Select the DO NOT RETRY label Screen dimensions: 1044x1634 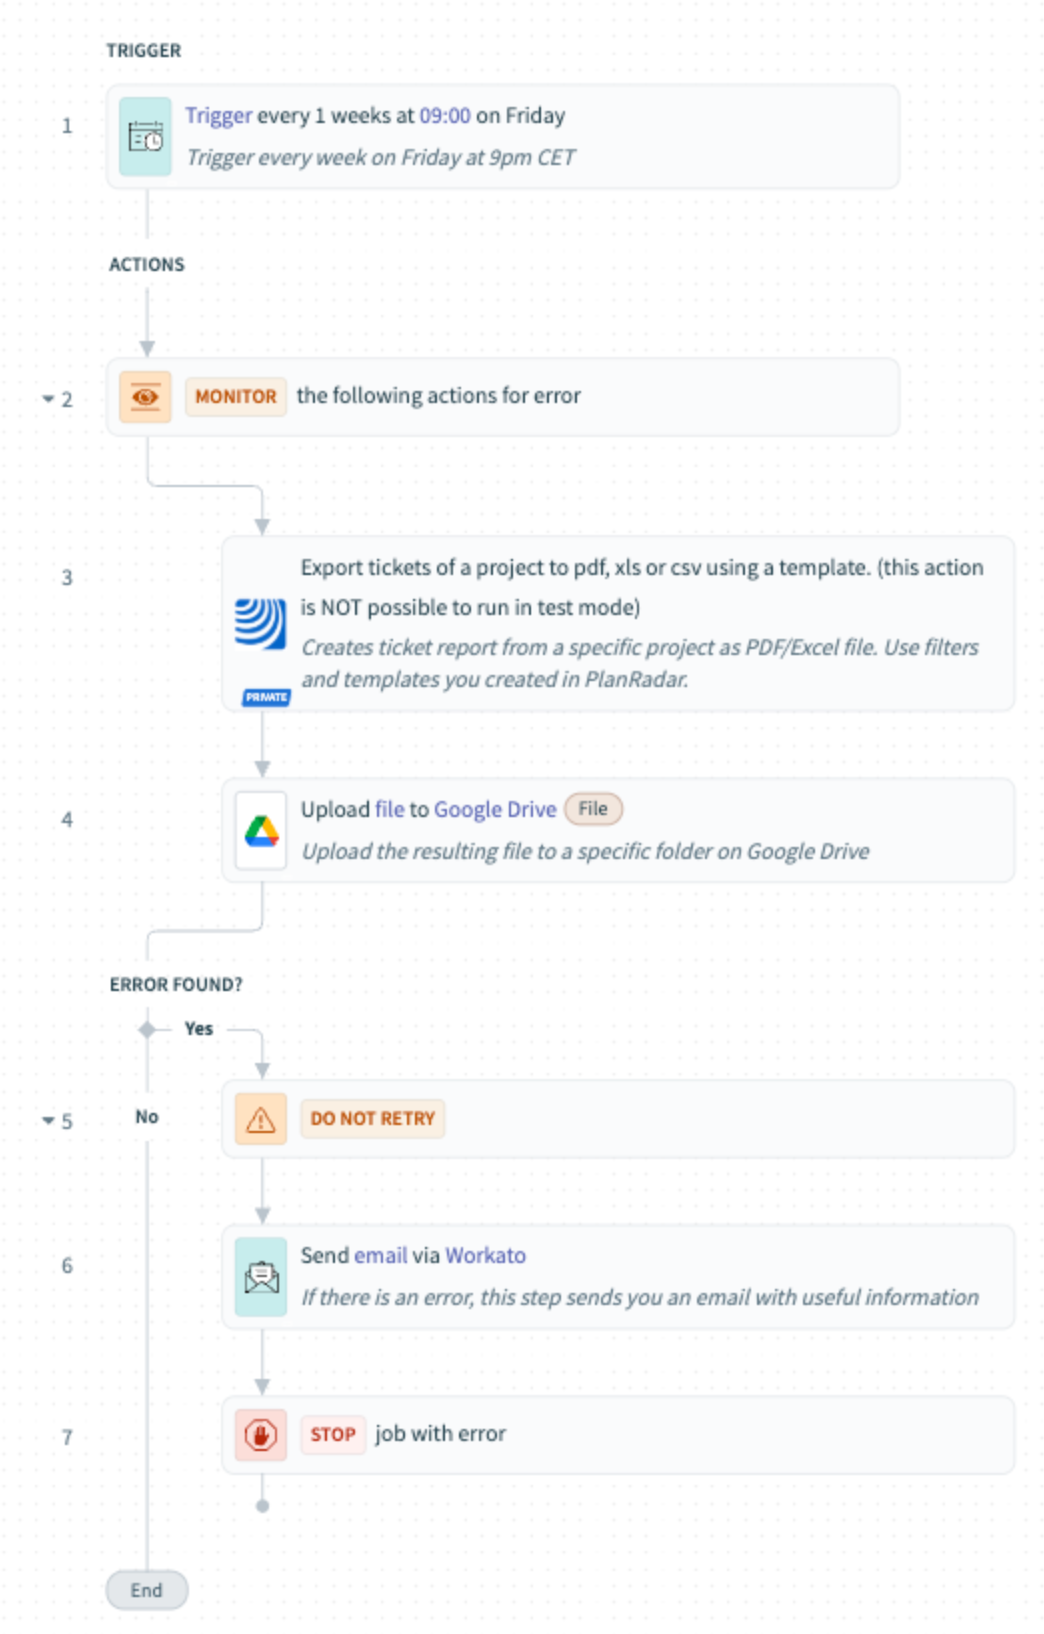click(372, 1119)
